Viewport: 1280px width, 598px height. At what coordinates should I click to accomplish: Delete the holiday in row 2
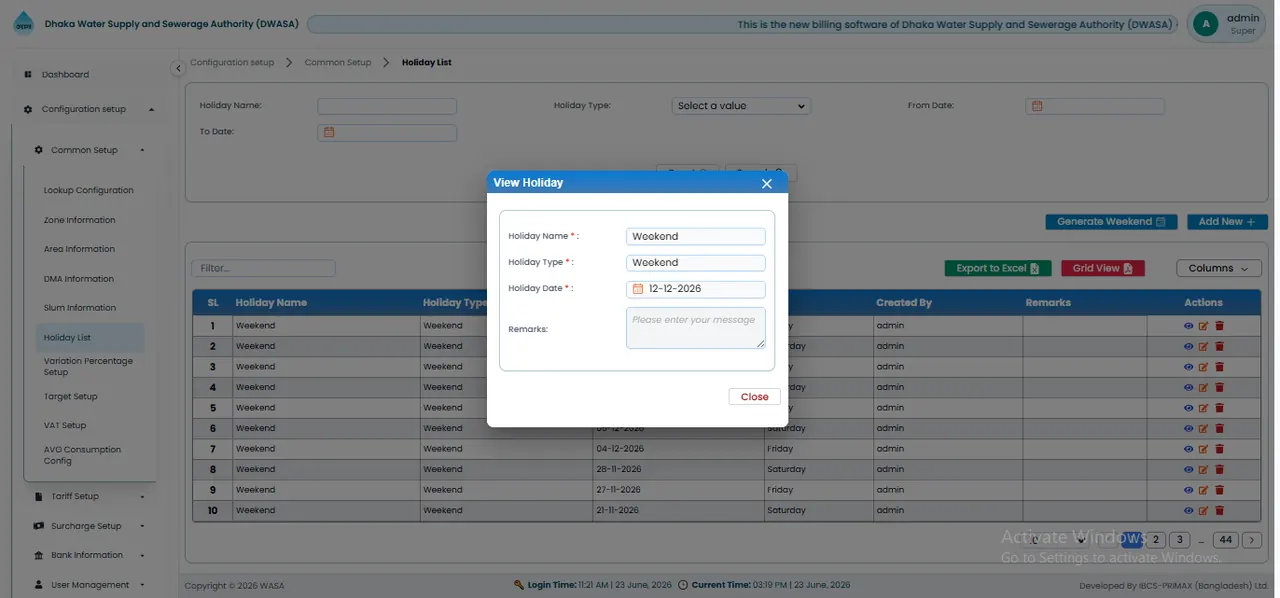(1219, 346)
